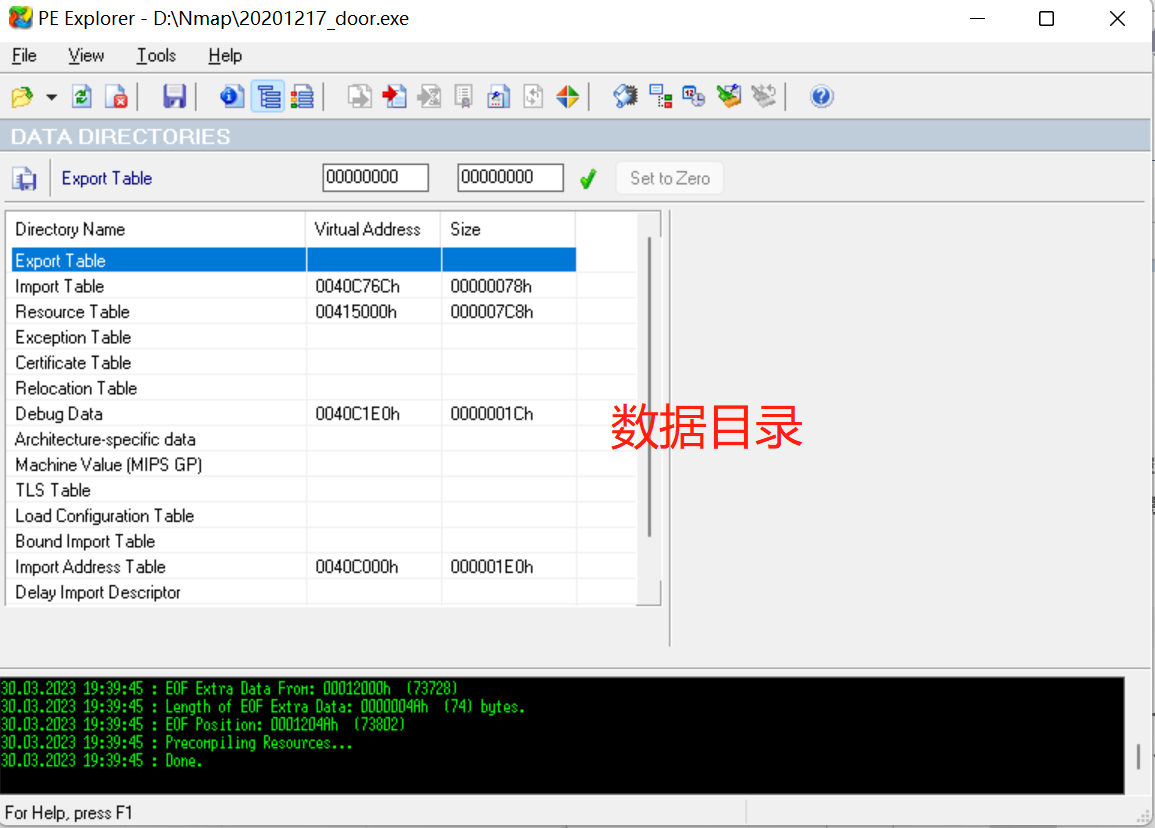Select the Import Address Table row
The width and height of the screenshot is (1155, 828).
[293, 567]
